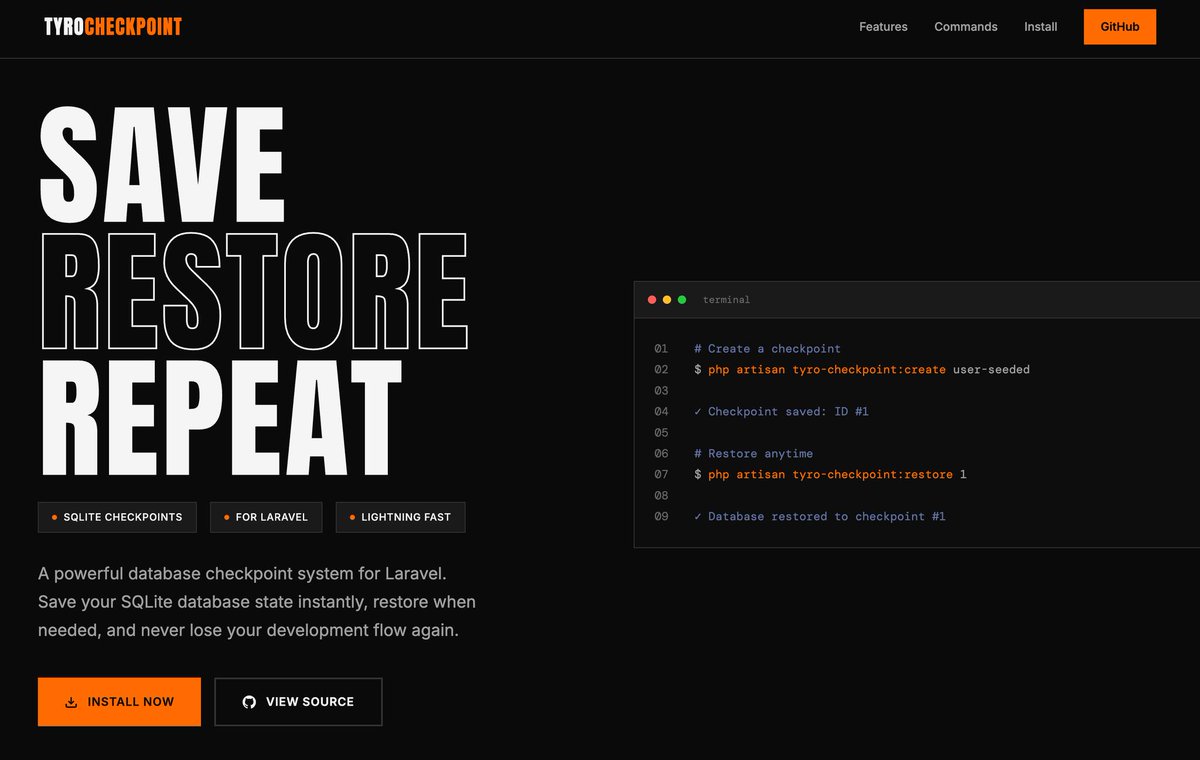Click the outlined RESTORE headline word
1200x760 pixels.
[254, 290]
